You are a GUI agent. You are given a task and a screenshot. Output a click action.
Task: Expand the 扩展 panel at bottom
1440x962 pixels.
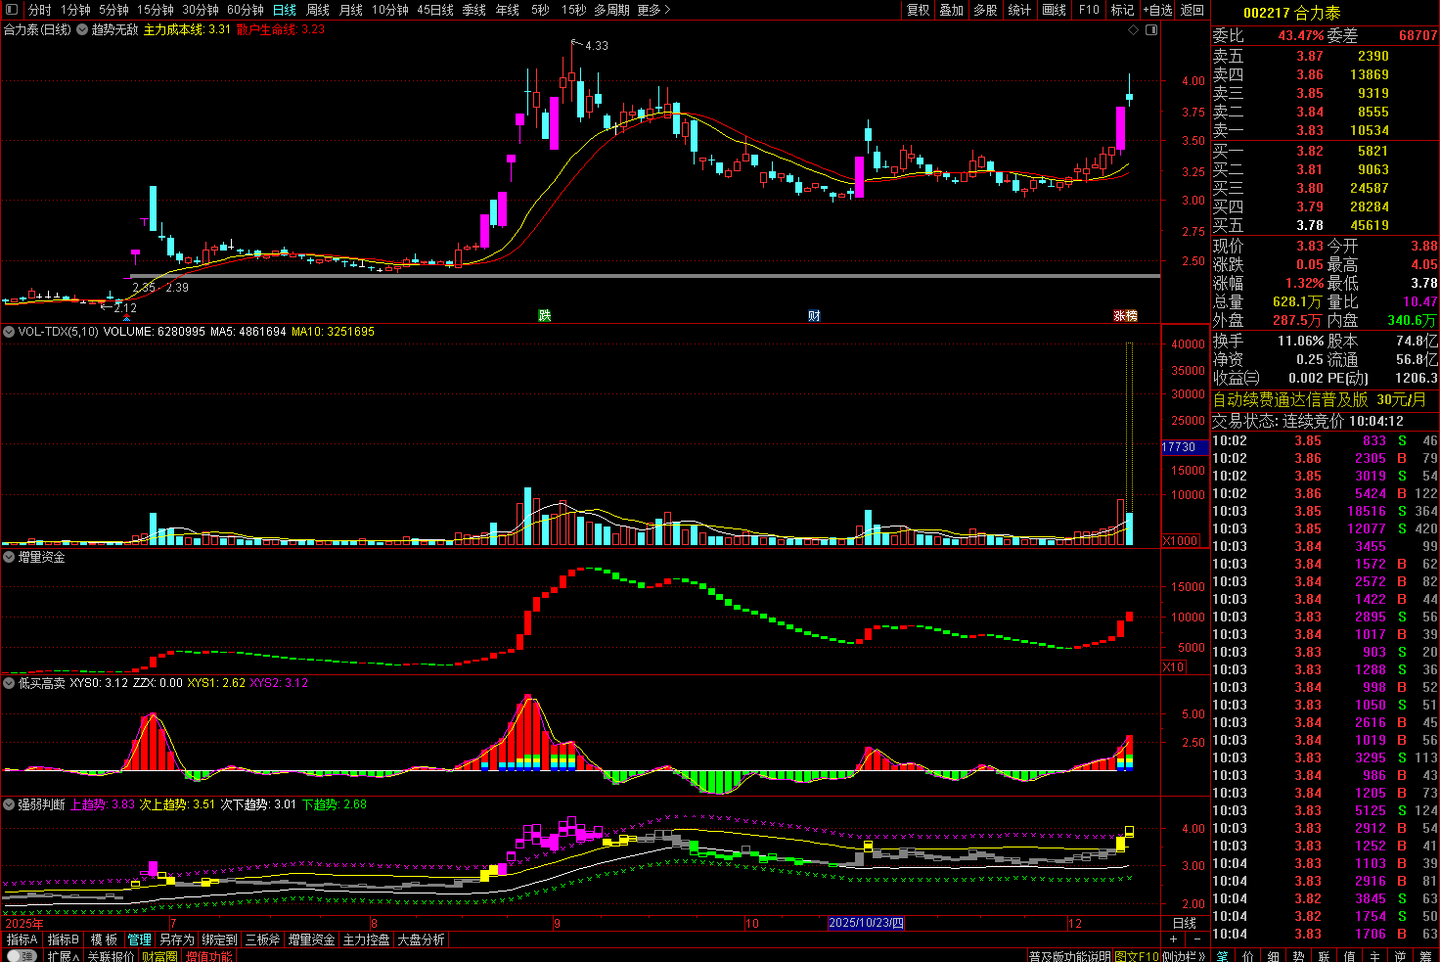pos(62,956)
